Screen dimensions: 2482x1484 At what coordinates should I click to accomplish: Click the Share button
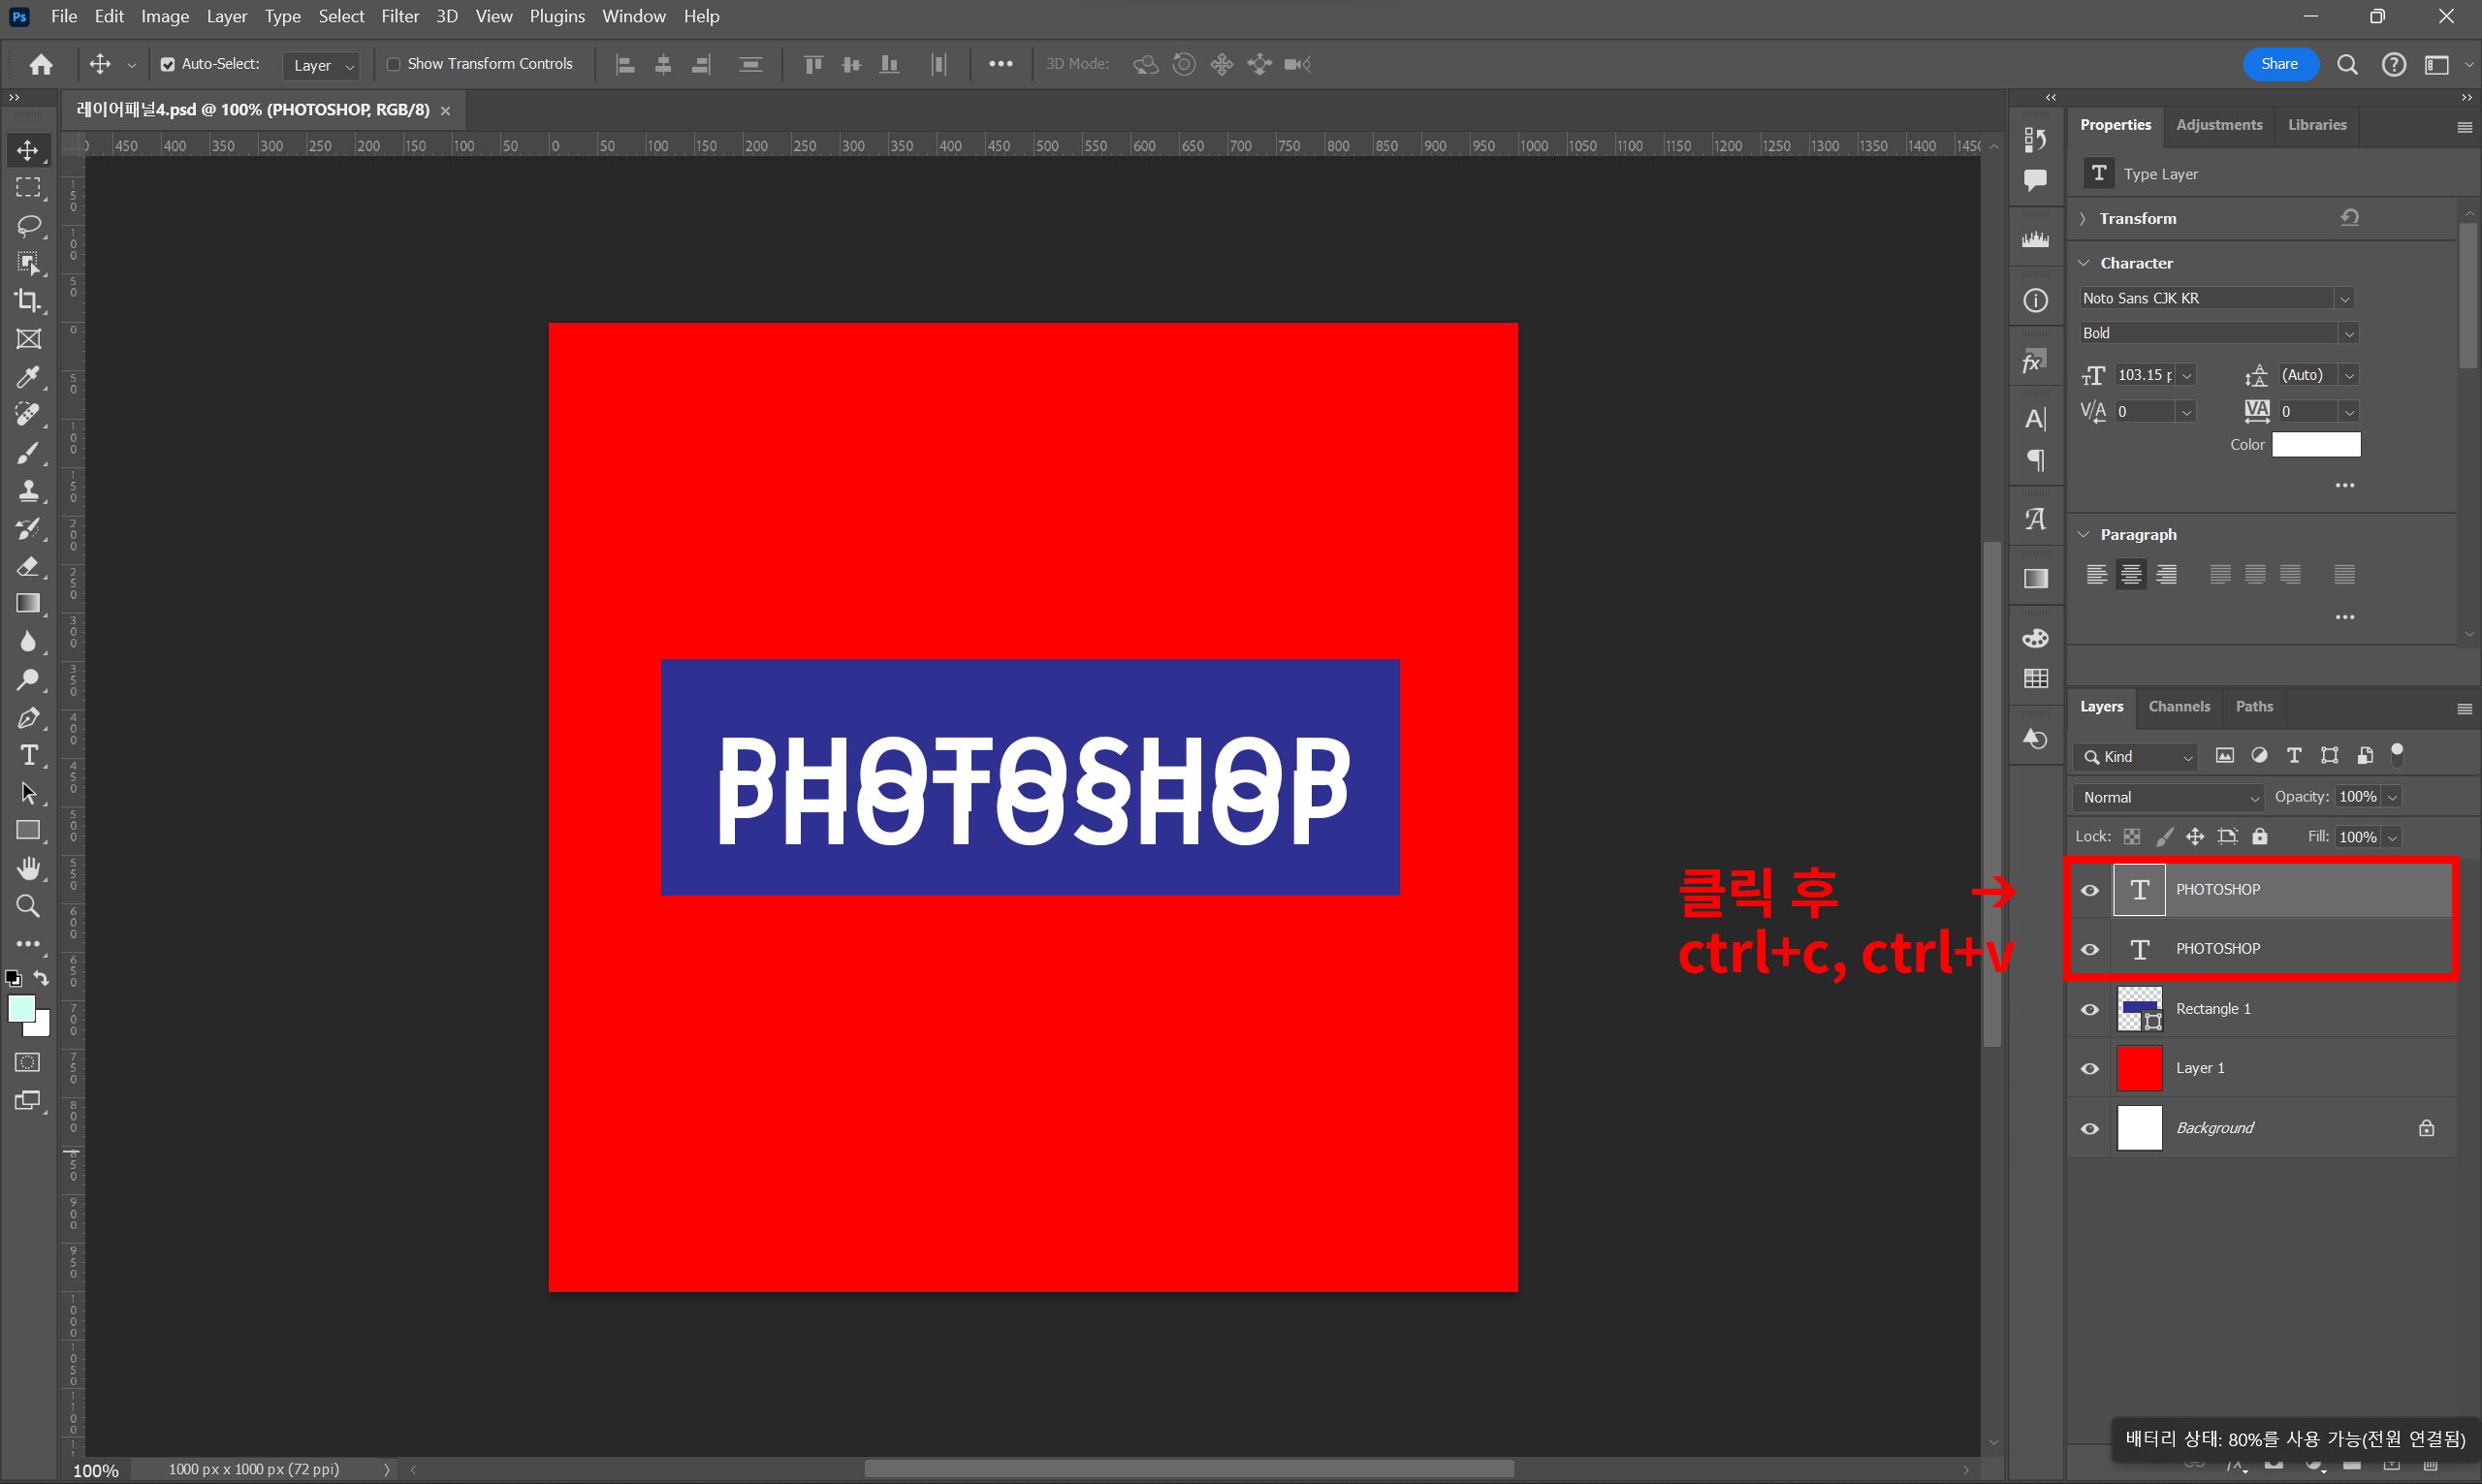(2280, 64)
